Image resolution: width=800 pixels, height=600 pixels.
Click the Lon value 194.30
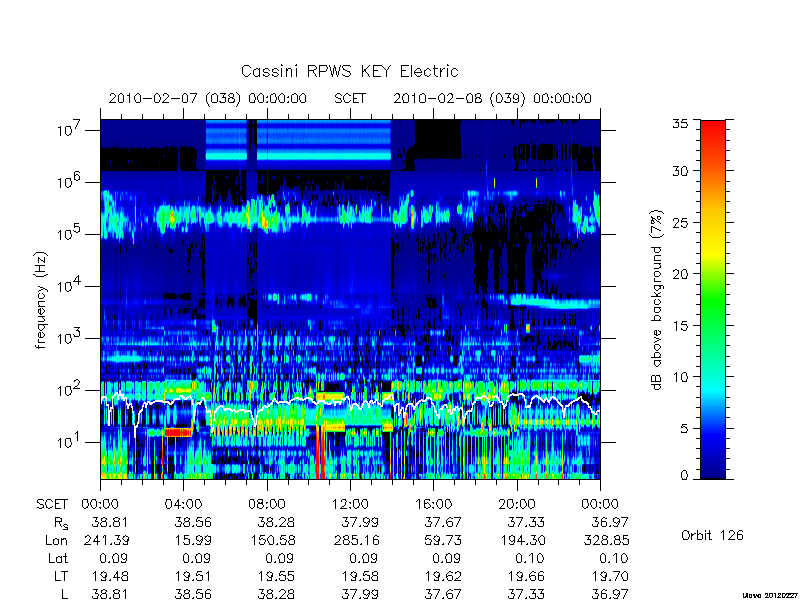point(522,540)
